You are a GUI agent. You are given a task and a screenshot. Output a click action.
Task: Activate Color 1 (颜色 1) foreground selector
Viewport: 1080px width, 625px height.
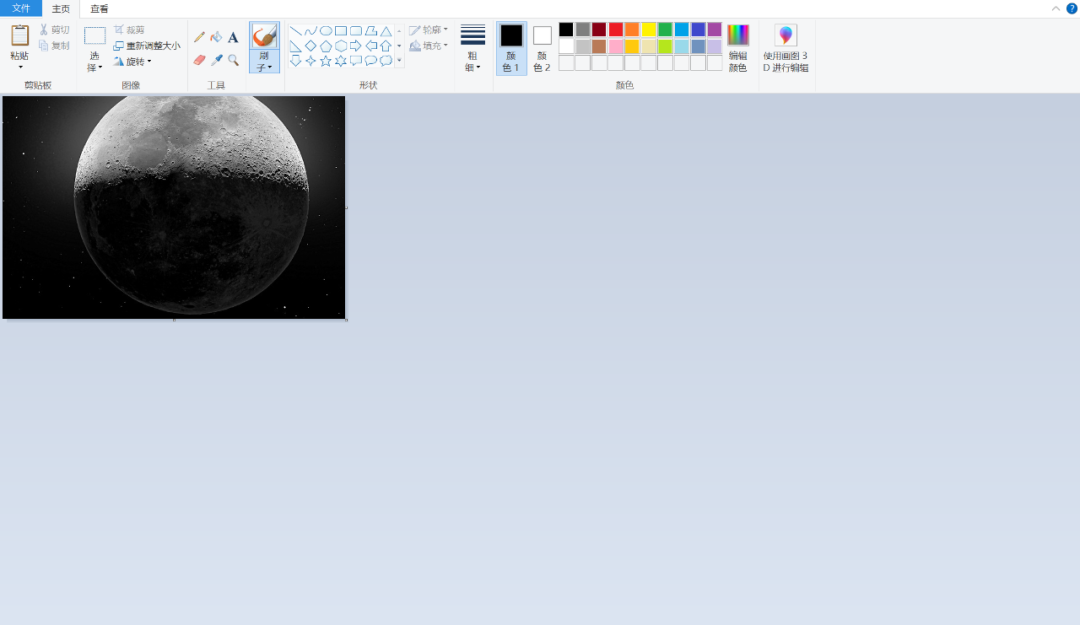[x=511, y=48]
